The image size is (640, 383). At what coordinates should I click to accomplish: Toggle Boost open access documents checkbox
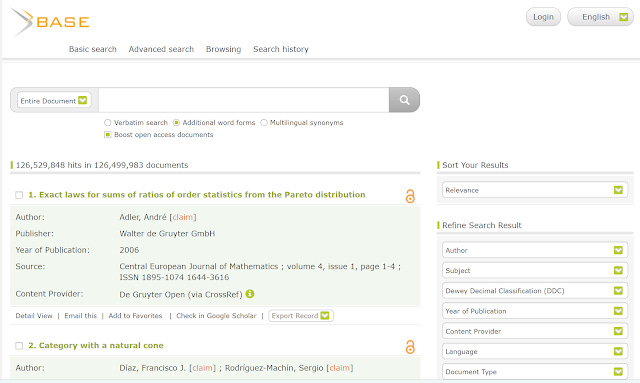tap(108, 134)
